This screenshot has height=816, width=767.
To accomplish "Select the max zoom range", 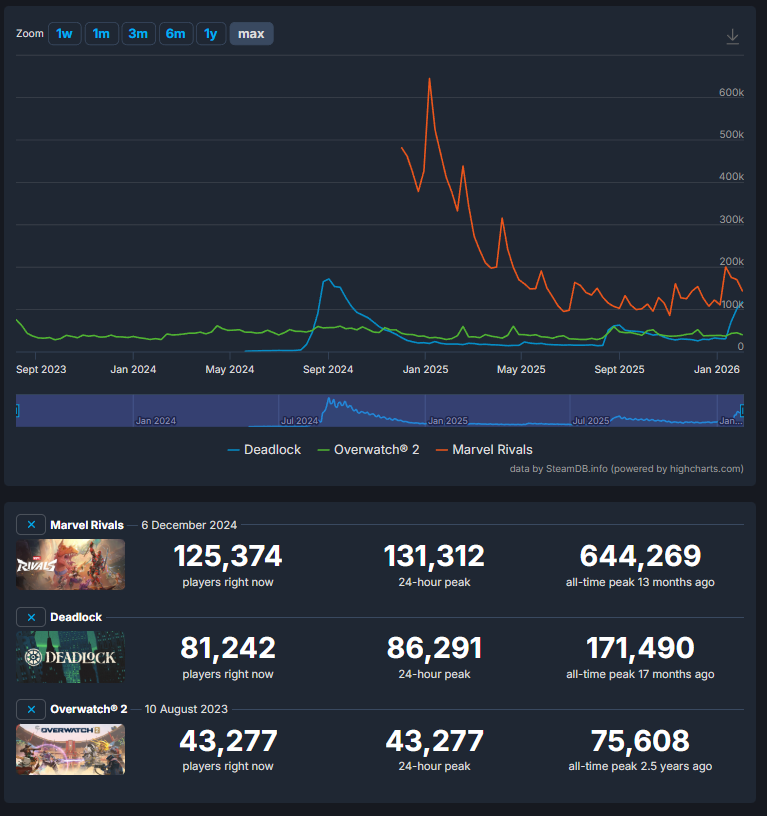I will coord(251,34).
